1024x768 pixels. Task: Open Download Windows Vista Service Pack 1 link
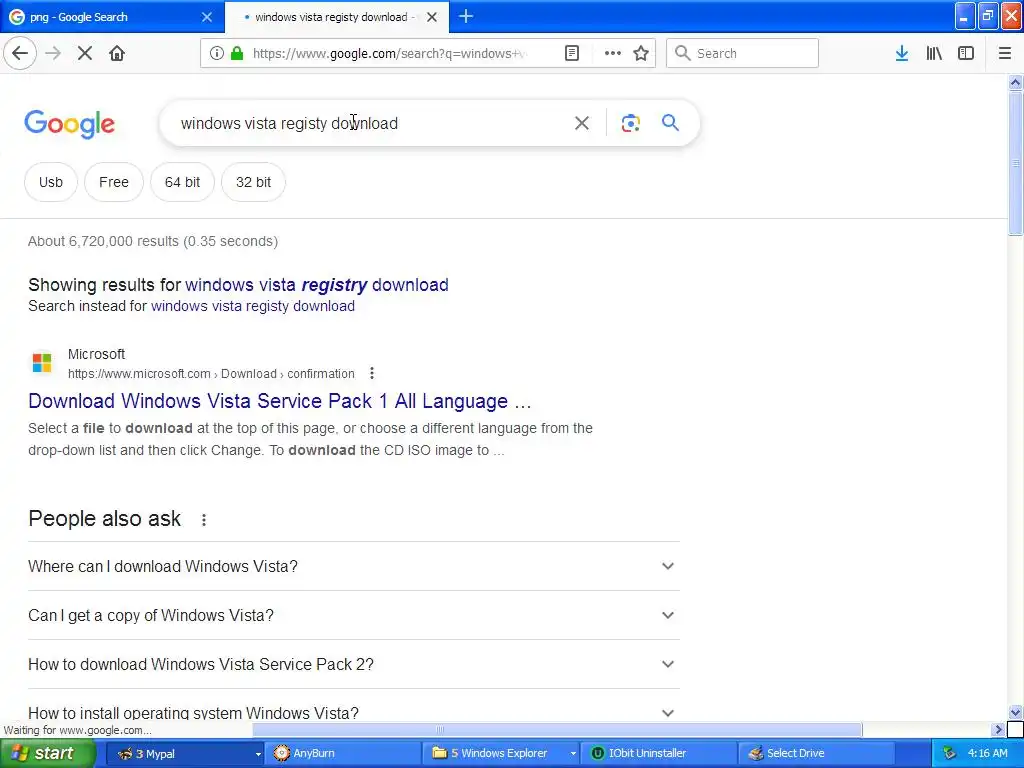280,401
